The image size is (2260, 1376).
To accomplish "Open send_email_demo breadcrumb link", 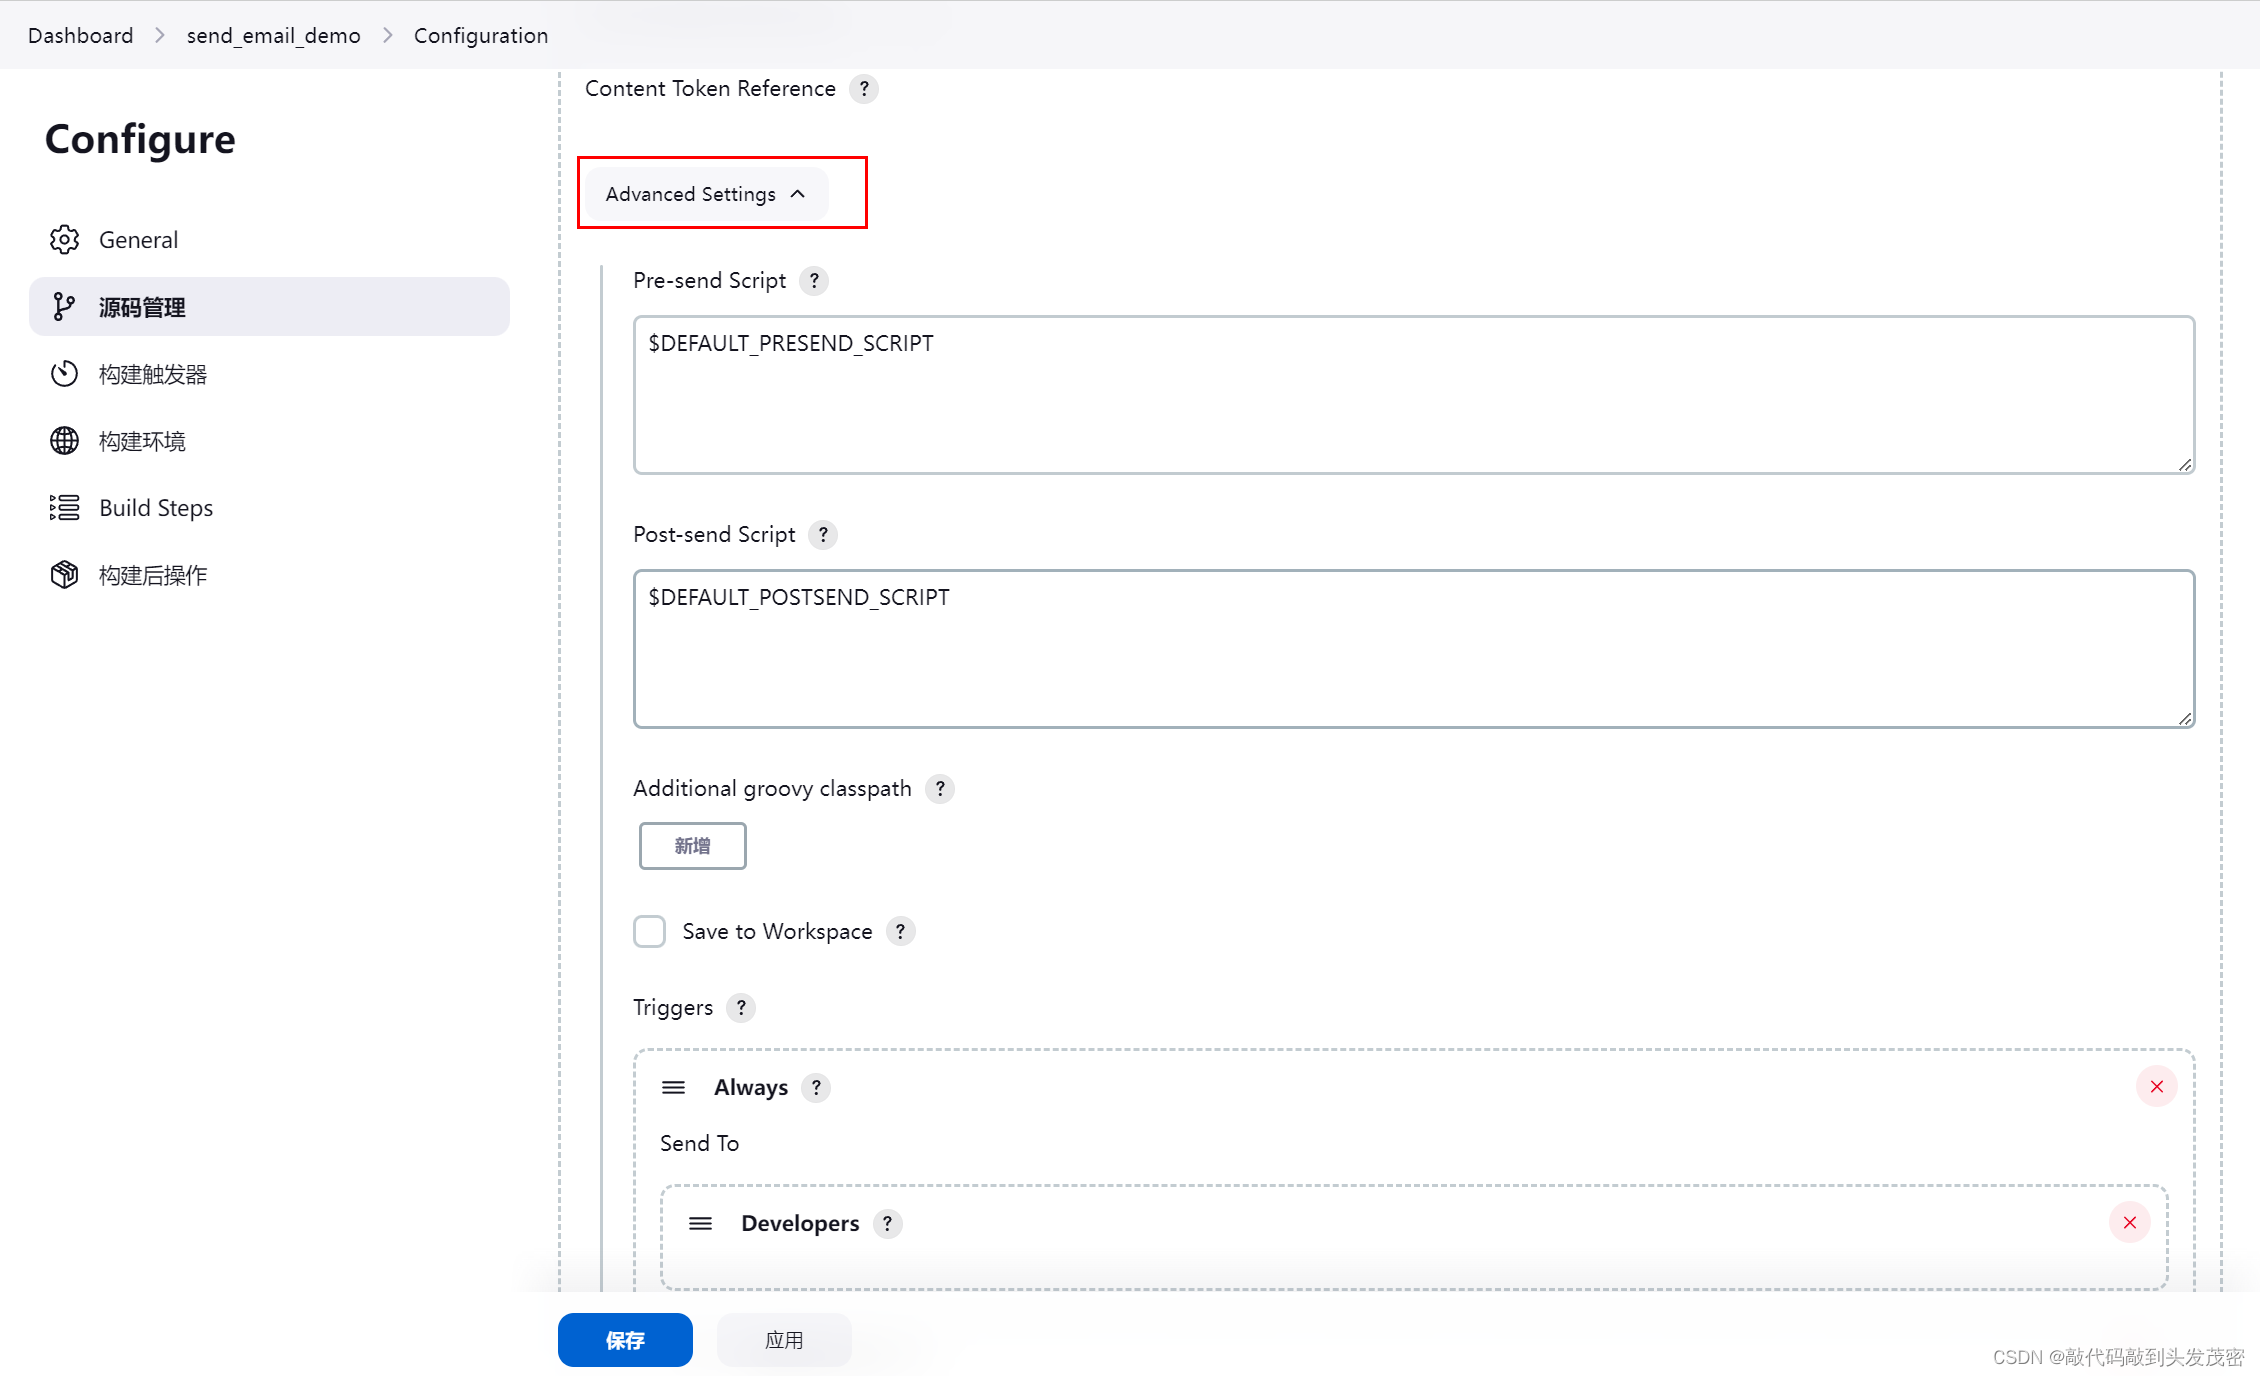I will click(x=273, y=36).
